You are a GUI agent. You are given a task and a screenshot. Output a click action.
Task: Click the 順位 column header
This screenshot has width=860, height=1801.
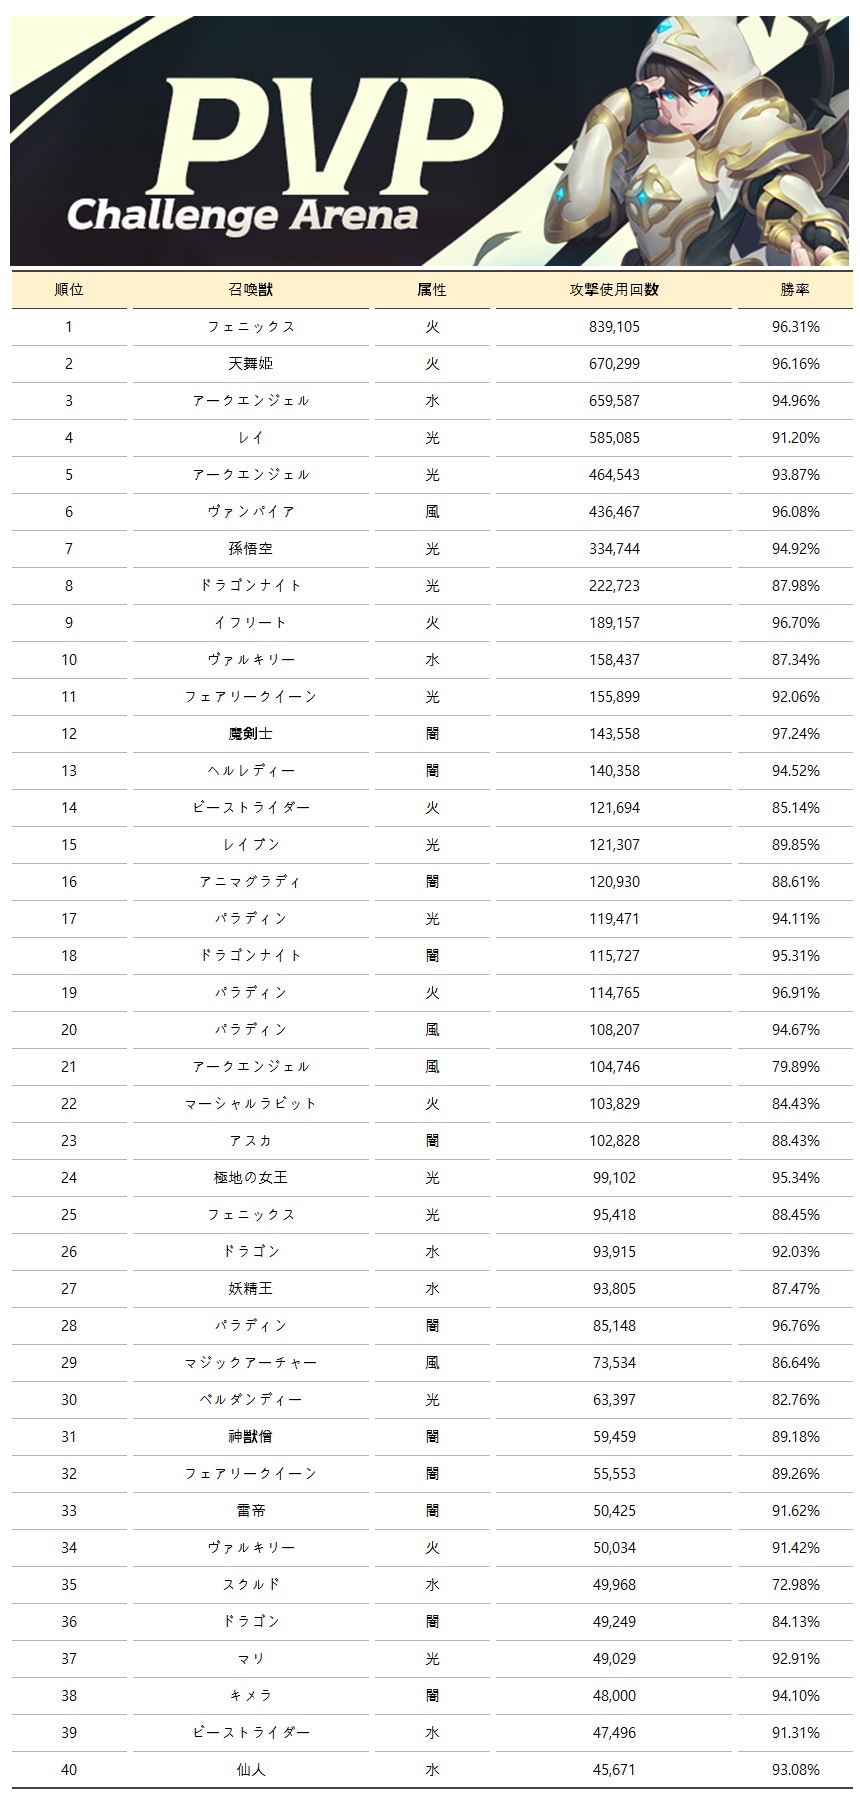click(69, 290)
